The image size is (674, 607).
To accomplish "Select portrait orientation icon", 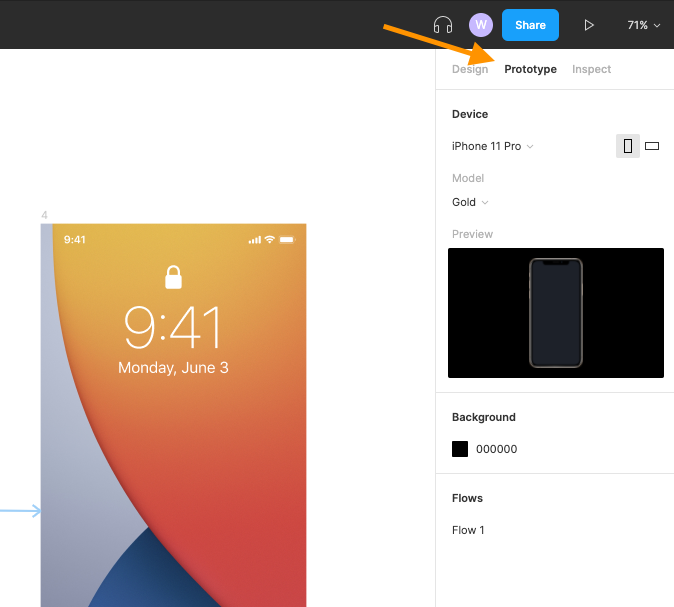I will pyautogui.click(x=628, y=146).
